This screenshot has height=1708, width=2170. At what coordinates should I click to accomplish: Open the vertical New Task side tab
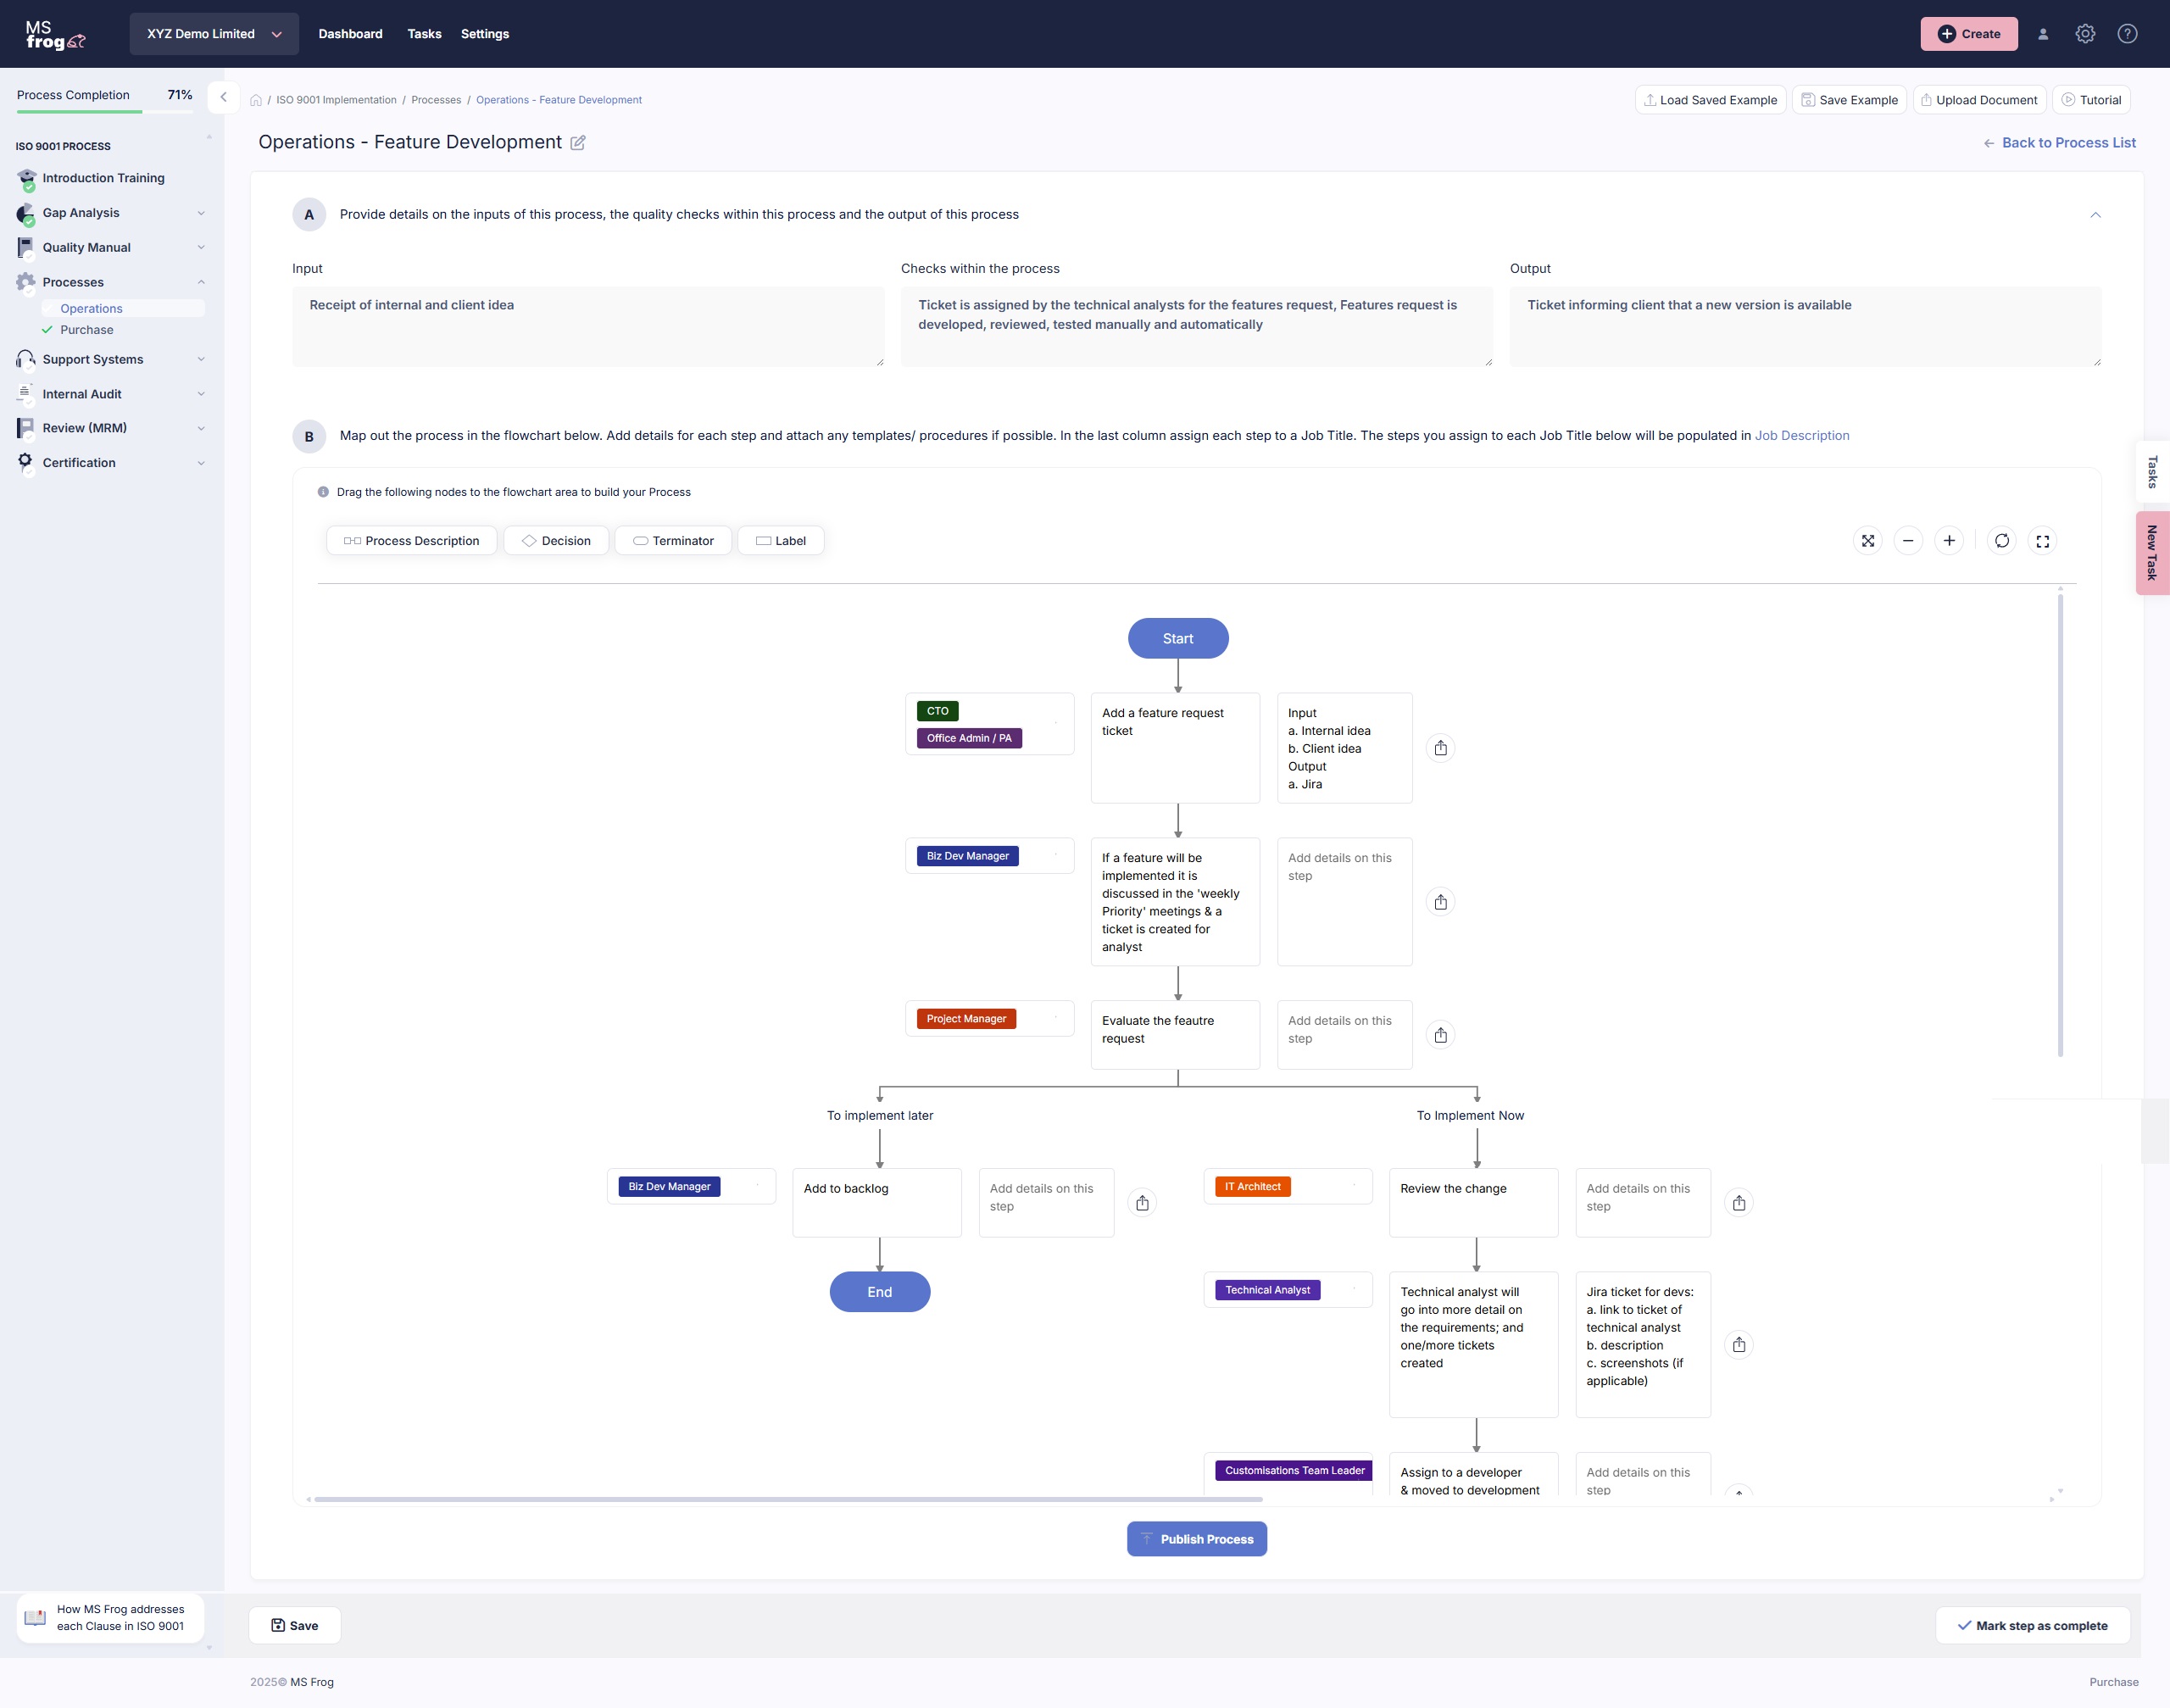tap(2152, 553)
